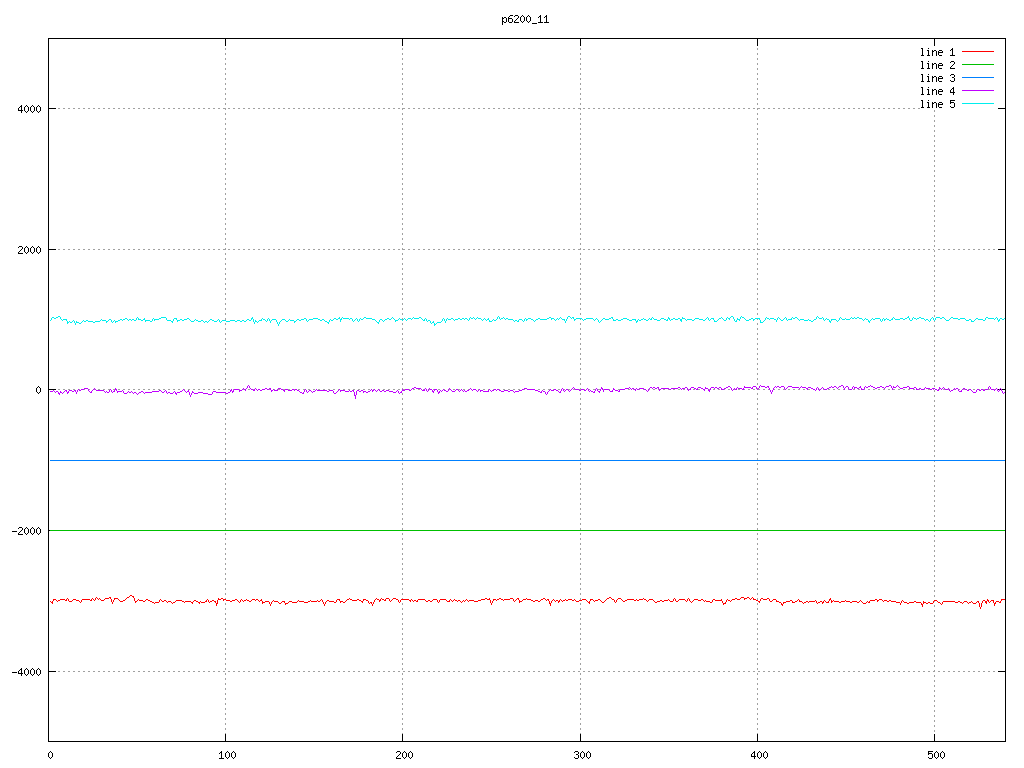Click the blue legend sample for line 3
This screenshot has height=768, width=1024.
coord(978,78)
